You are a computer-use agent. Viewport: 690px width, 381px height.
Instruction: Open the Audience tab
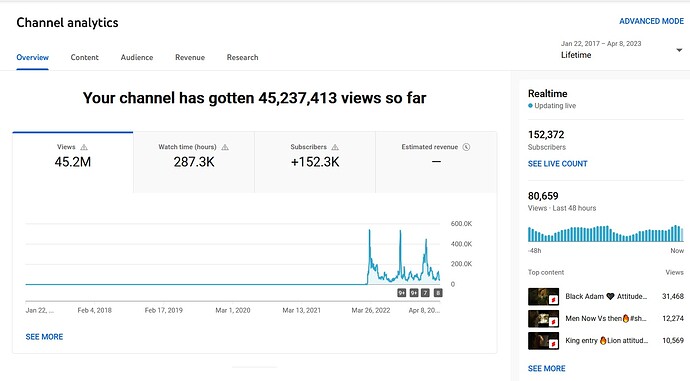tap(137, 57)
